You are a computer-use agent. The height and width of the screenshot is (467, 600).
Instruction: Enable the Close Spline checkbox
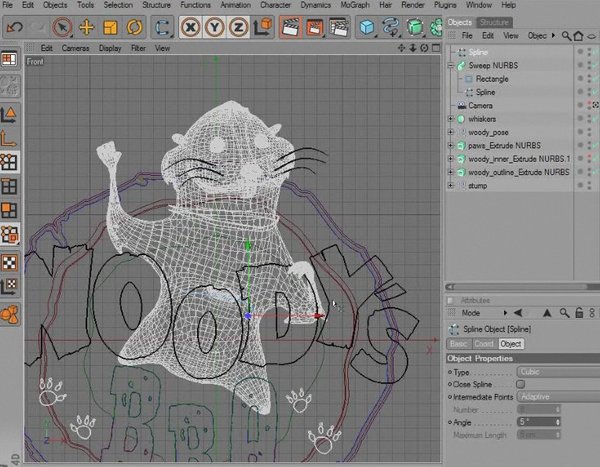520,384
